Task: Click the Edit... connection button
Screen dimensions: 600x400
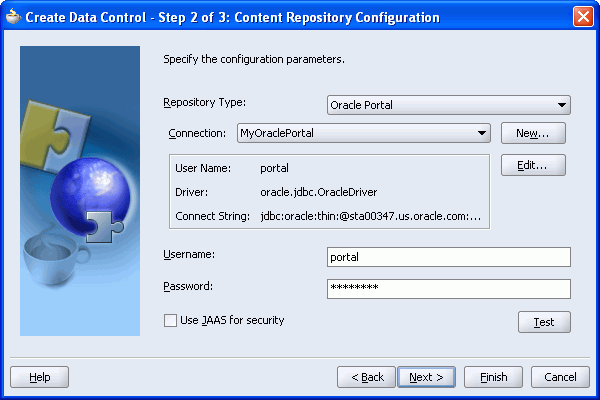Action: tap(533, 165)
